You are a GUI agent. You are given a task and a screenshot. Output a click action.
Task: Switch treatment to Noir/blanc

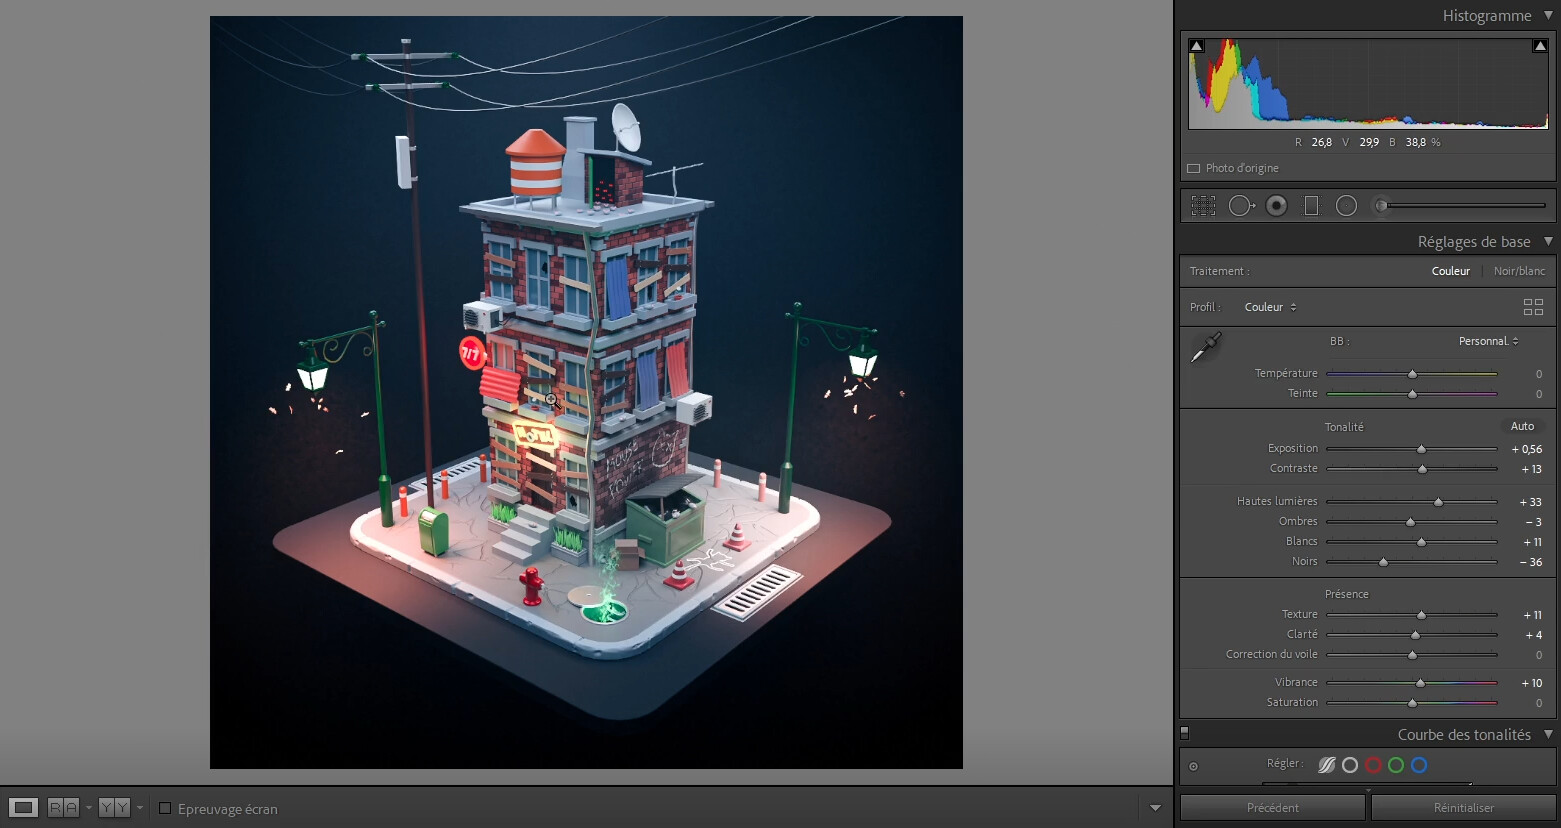tap(1518, 270)
